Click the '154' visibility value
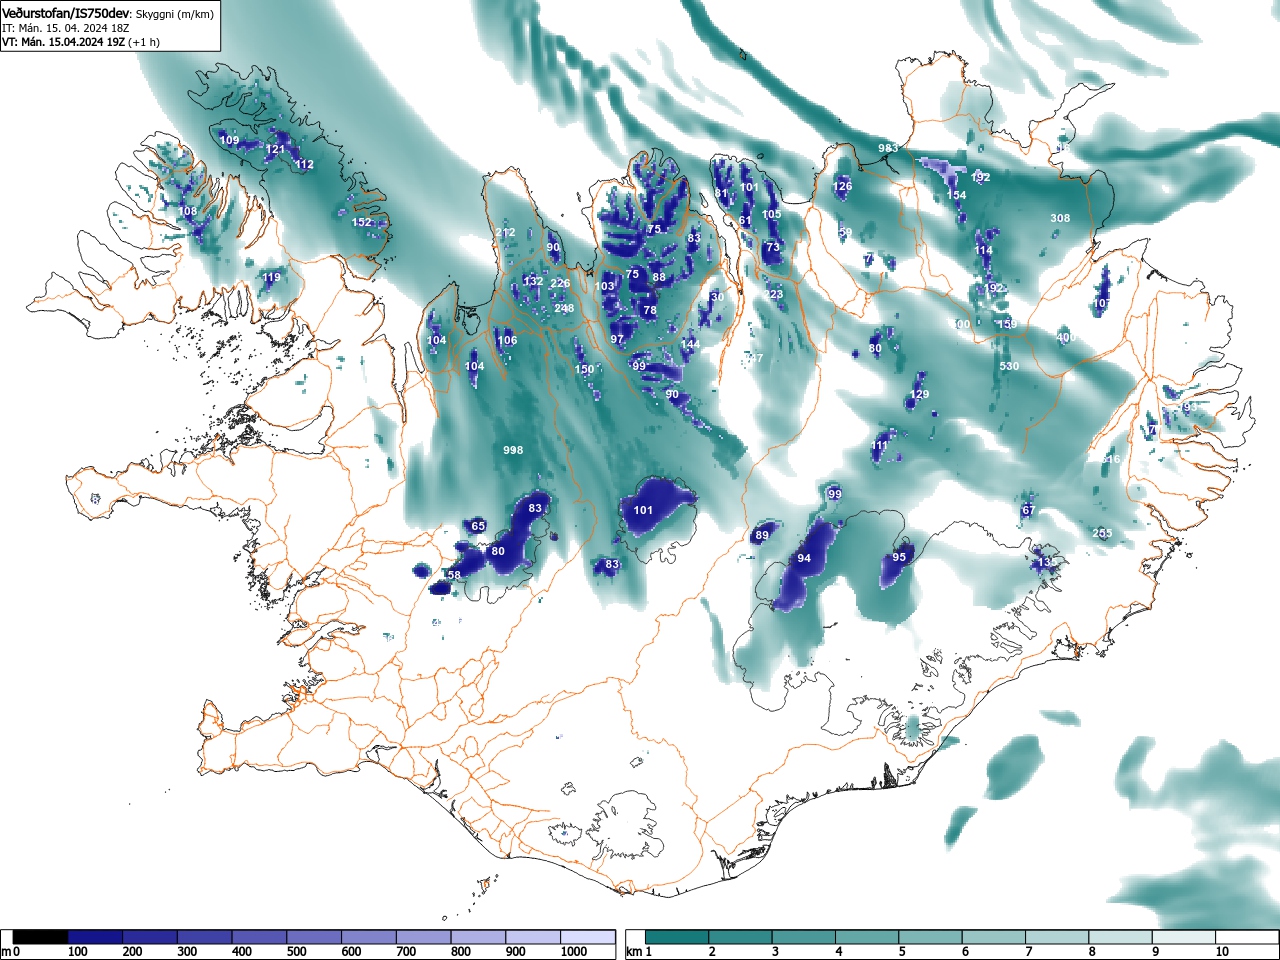The width and height of the screenshot is (1280, 960). (957, 195)
